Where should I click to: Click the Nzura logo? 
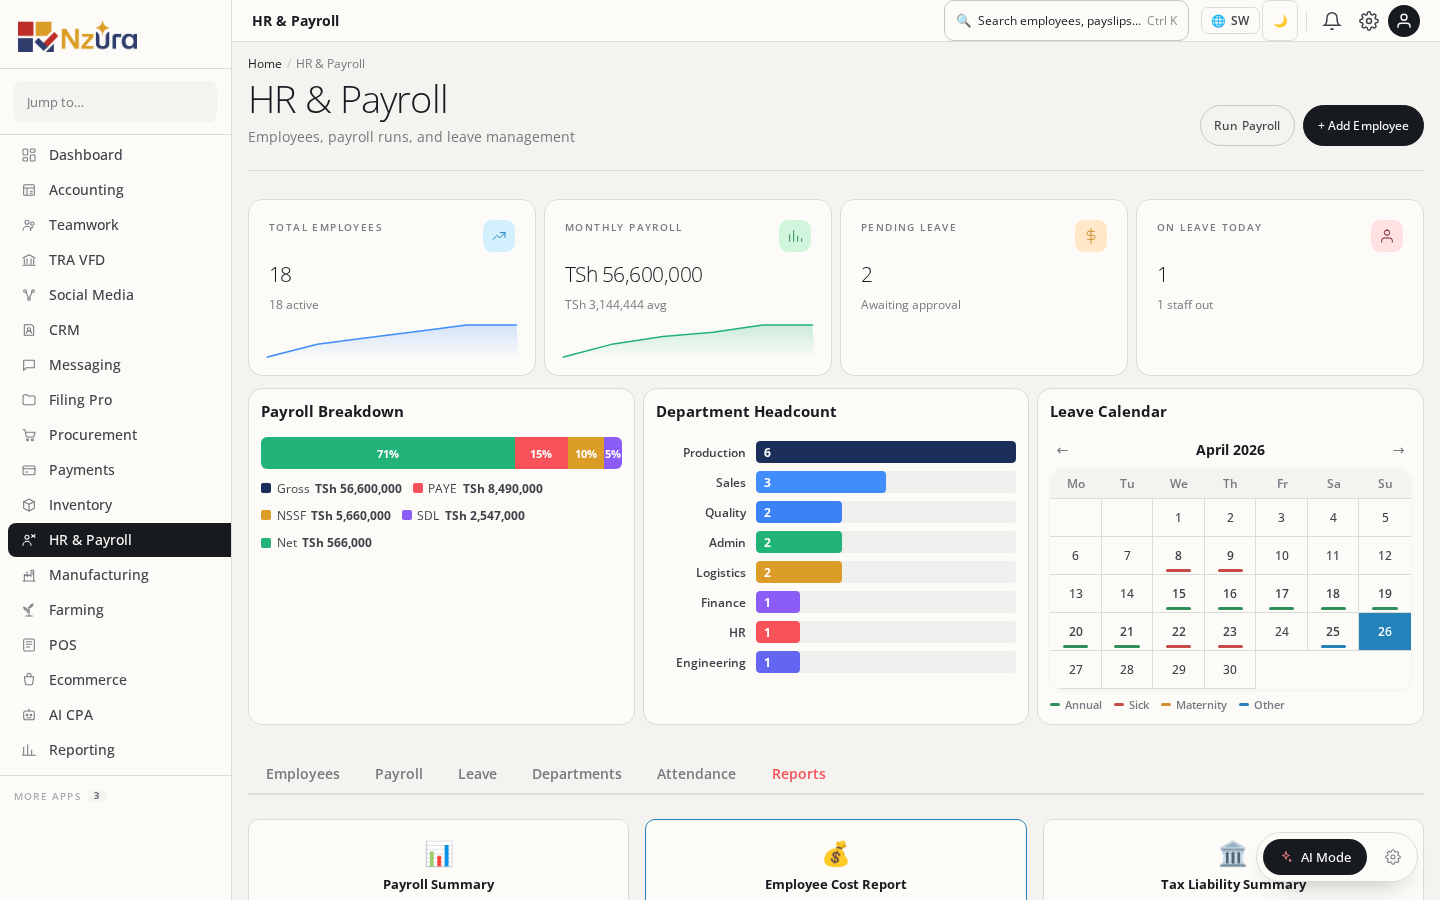tap(77, 37)
